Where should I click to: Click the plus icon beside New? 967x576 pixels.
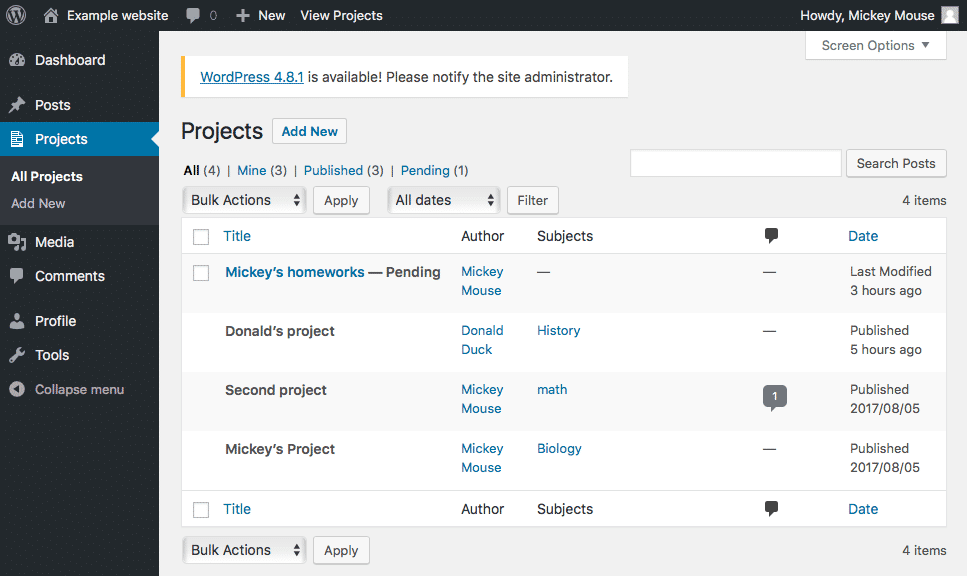tap(243, 15)
